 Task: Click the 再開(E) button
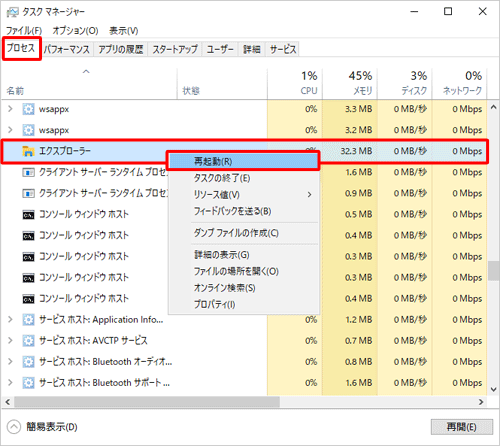(462, 427)
